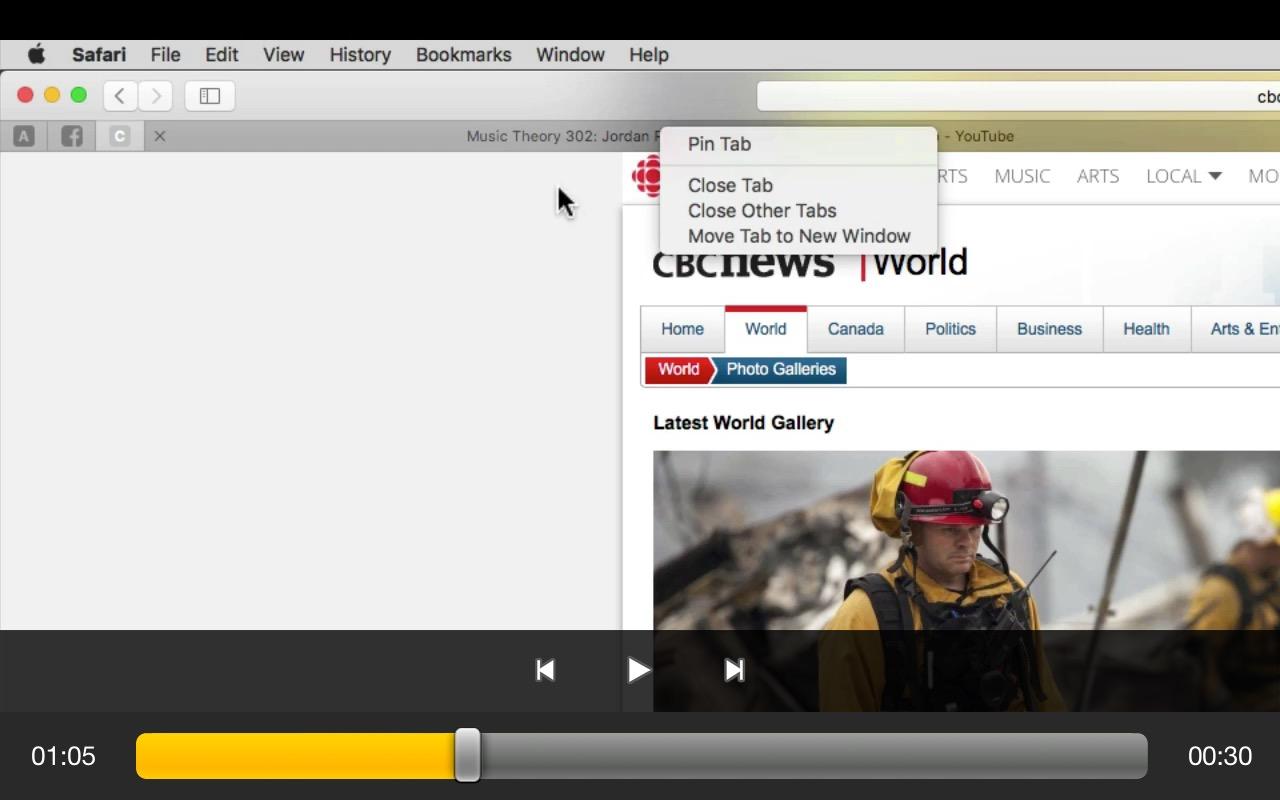
Task: Click the green full-screen window button
Action: click(79, 95)
